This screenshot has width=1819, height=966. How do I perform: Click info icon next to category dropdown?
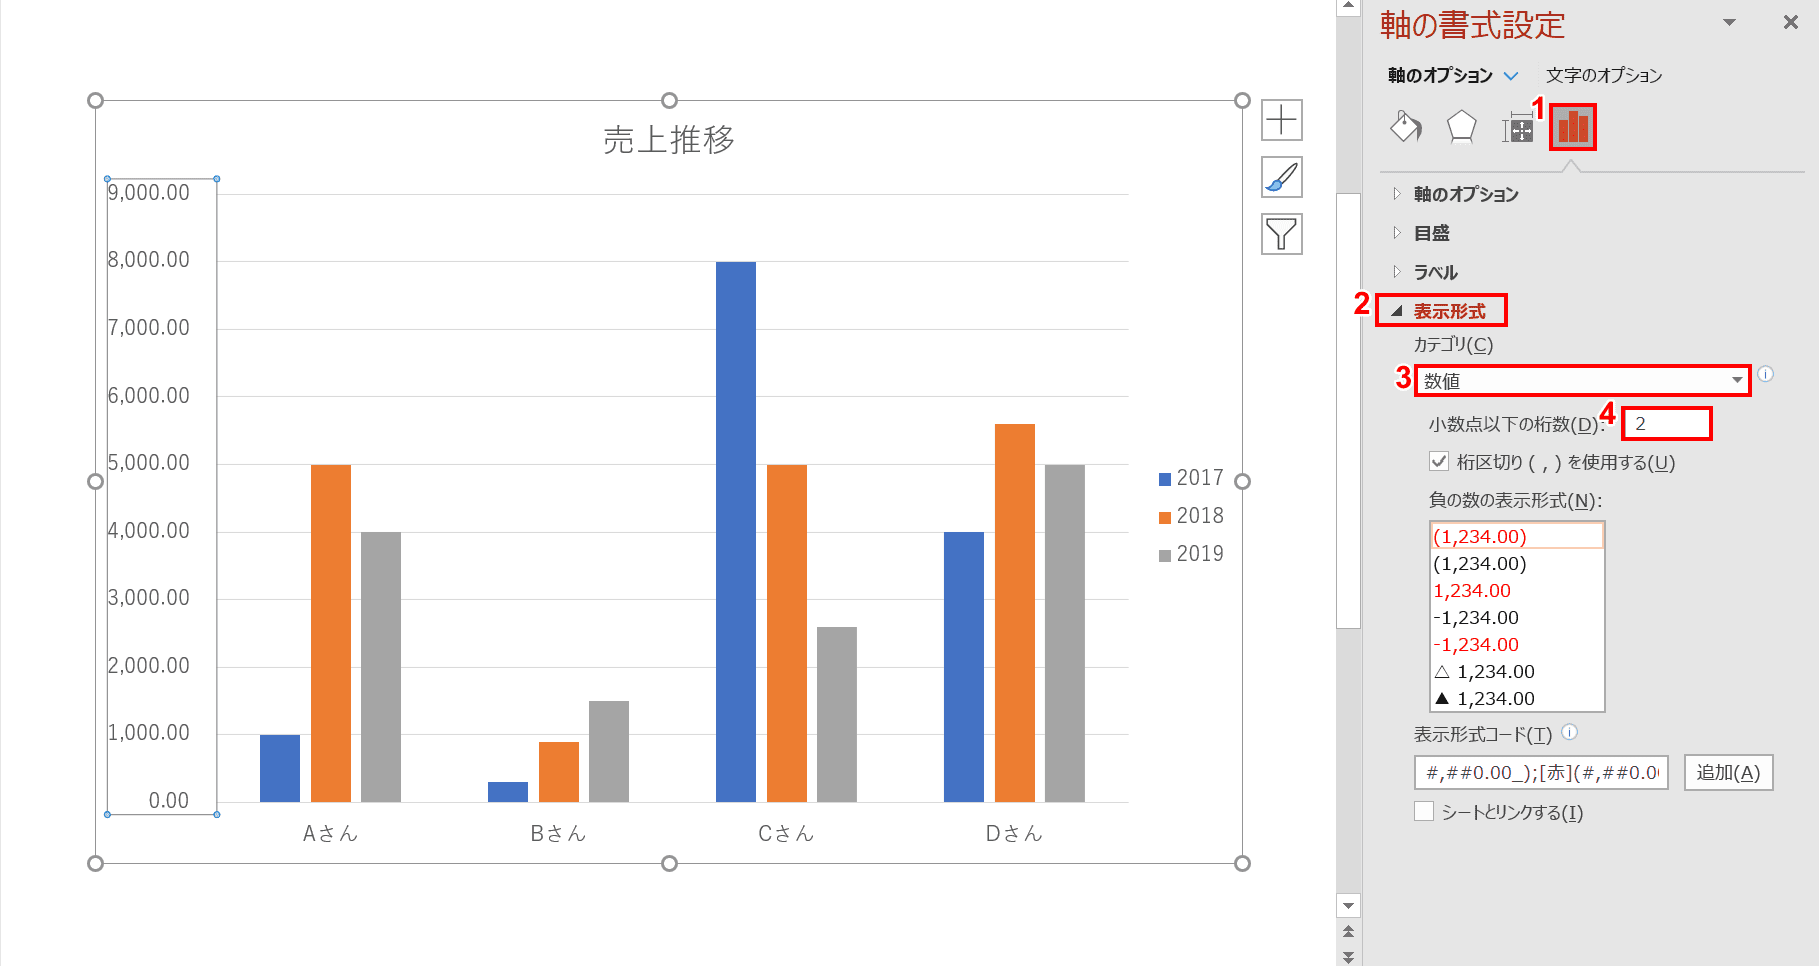tap(1766, 374)
